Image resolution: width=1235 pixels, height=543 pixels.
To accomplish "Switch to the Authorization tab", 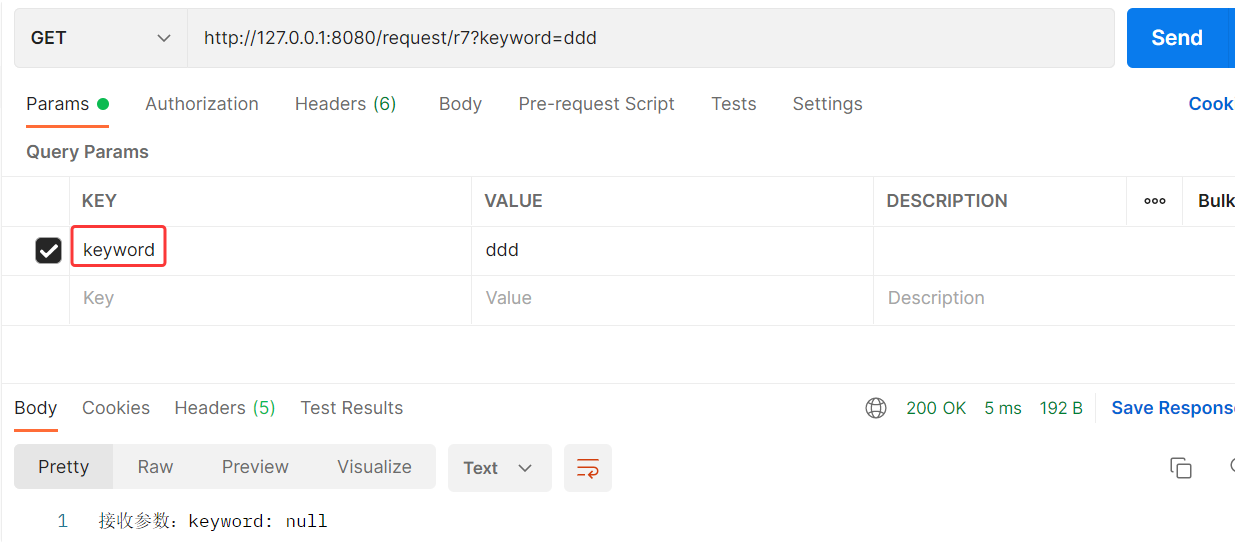I will (x=202, y=104).
